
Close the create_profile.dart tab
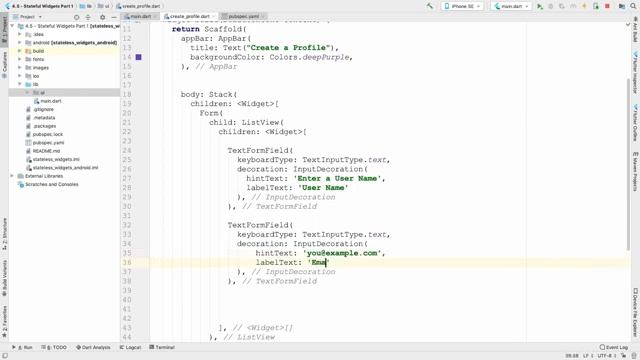[x=213, y=16]
